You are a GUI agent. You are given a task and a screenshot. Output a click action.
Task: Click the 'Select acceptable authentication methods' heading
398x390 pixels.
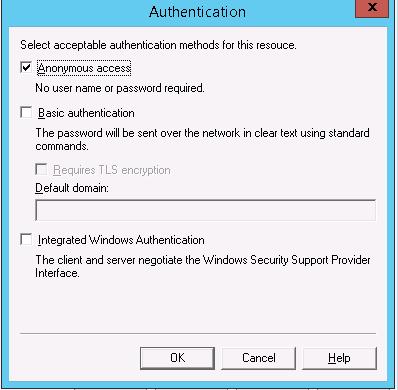pyautogui.click(x=158, y=45)
